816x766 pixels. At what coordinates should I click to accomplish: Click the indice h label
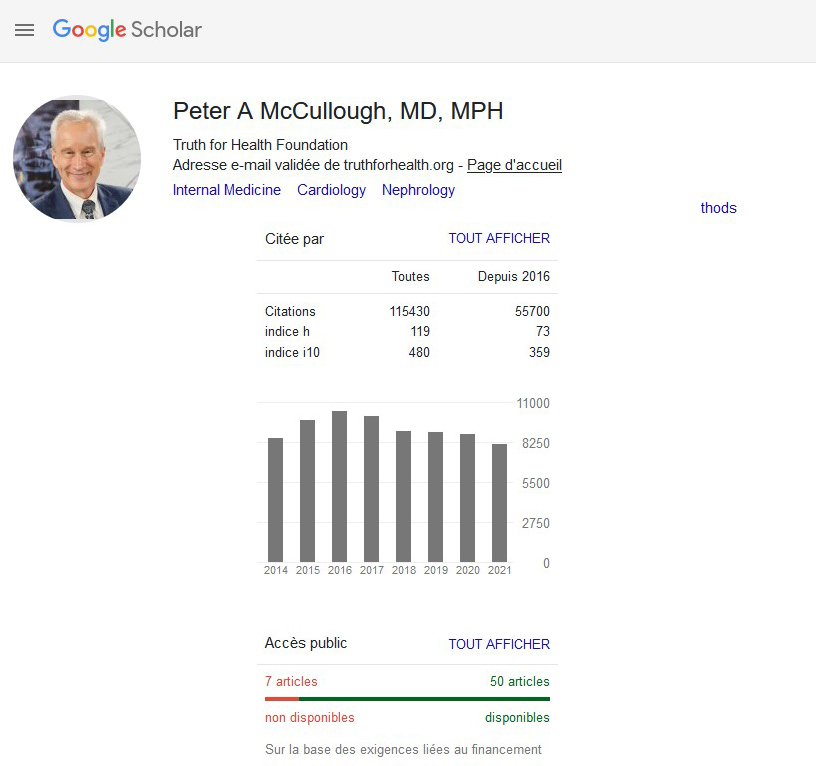[287, 331]
